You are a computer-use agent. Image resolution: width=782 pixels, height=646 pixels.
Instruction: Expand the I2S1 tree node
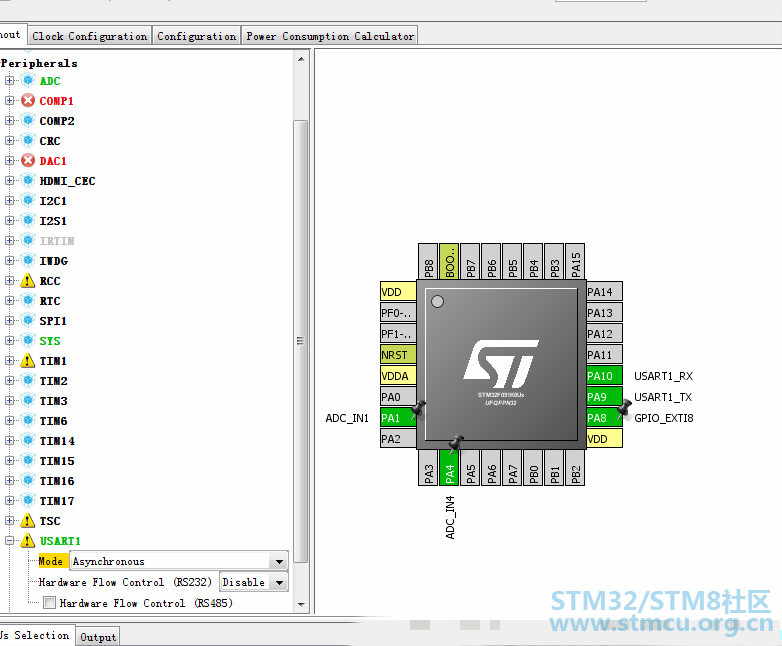pyautogui.click(x=9, y=220)
